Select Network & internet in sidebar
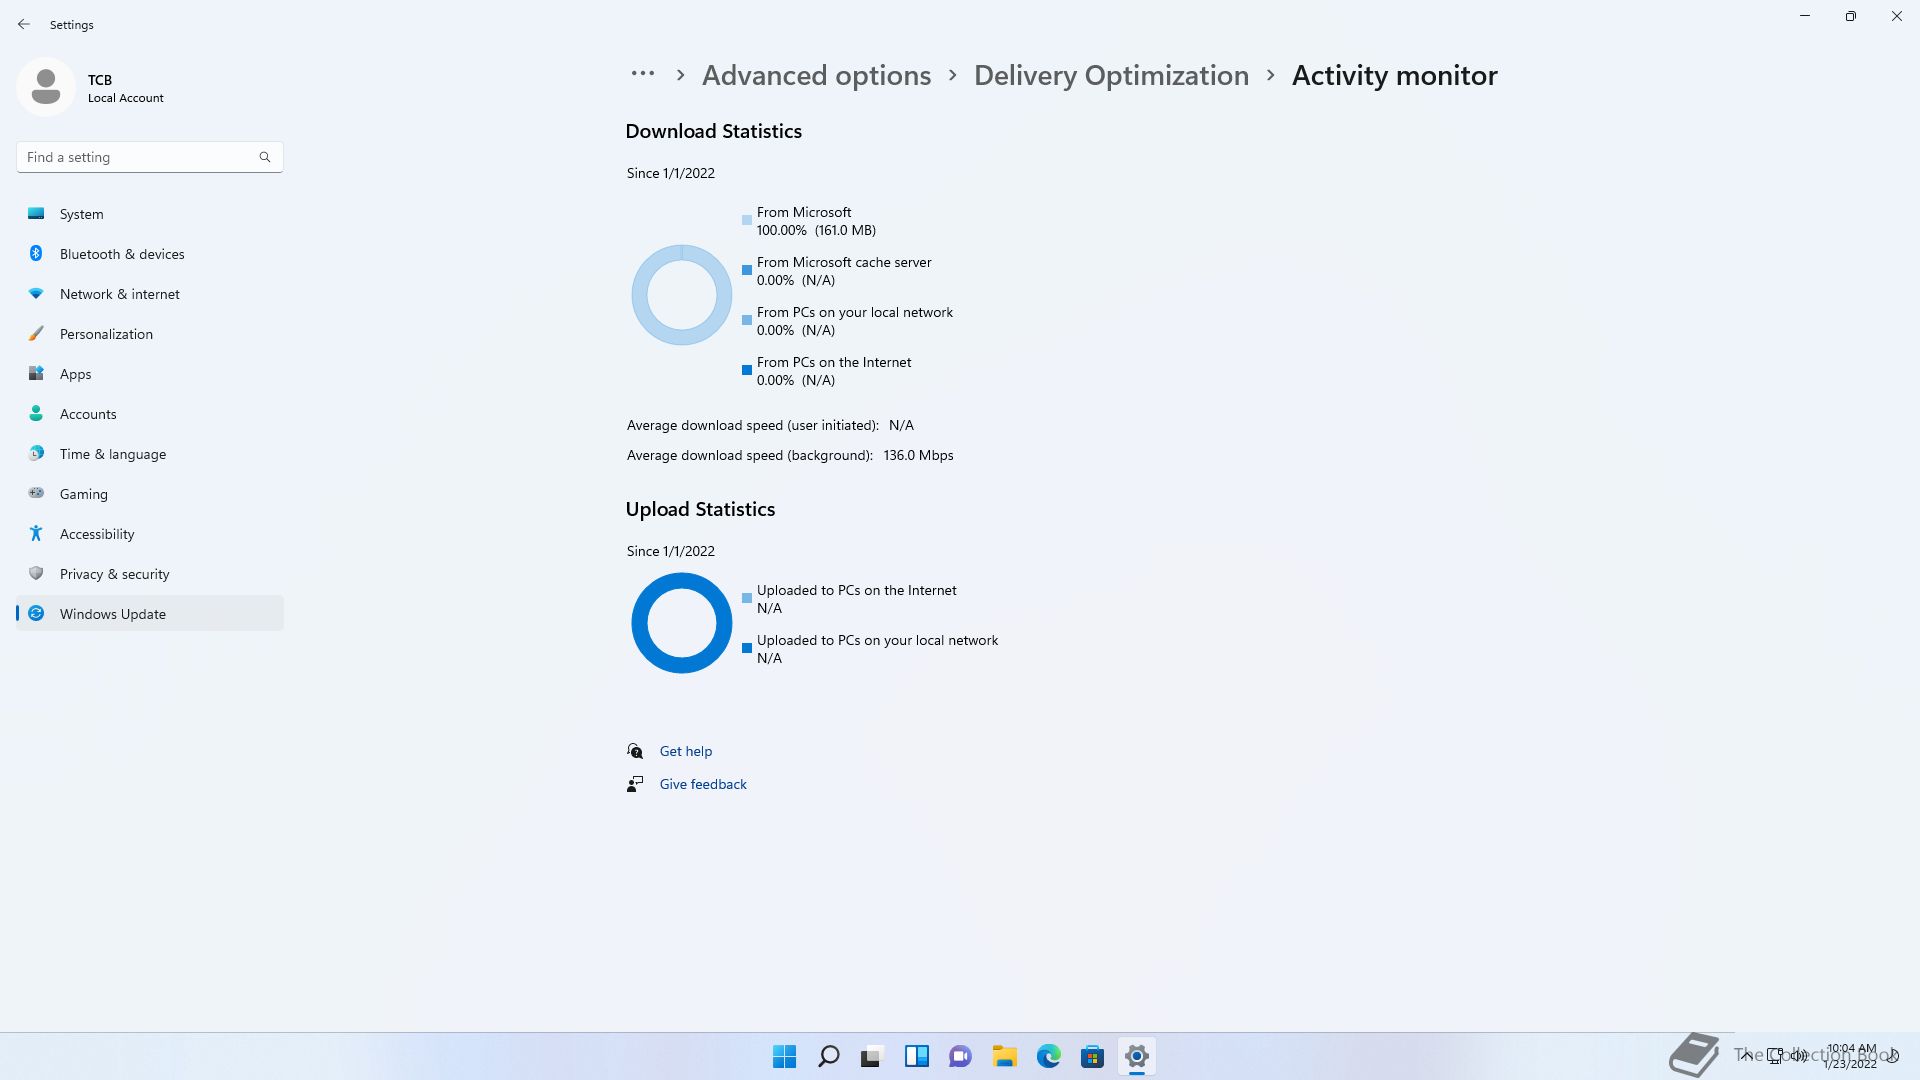 click(x=119, y=294)
